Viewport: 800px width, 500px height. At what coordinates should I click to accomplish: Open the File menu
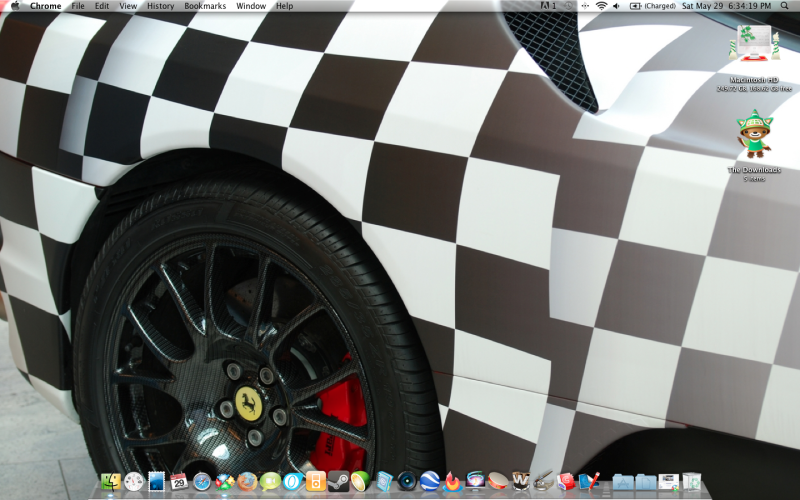[78, 6]
